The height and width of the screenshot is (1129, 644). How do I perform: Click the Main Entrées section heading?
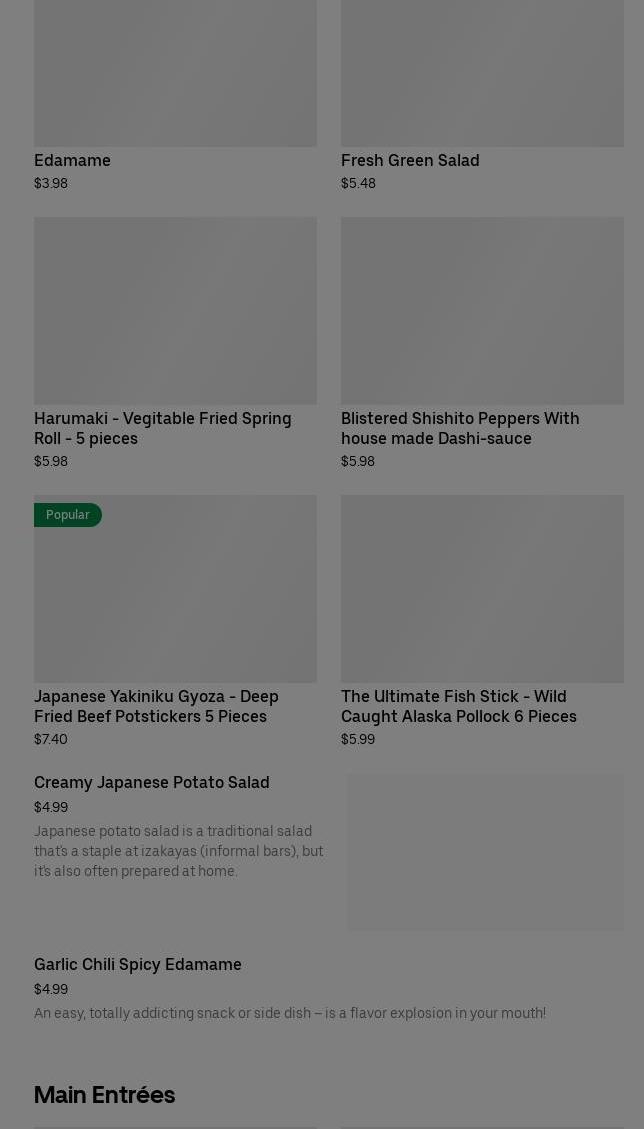tap(105, 1095)
